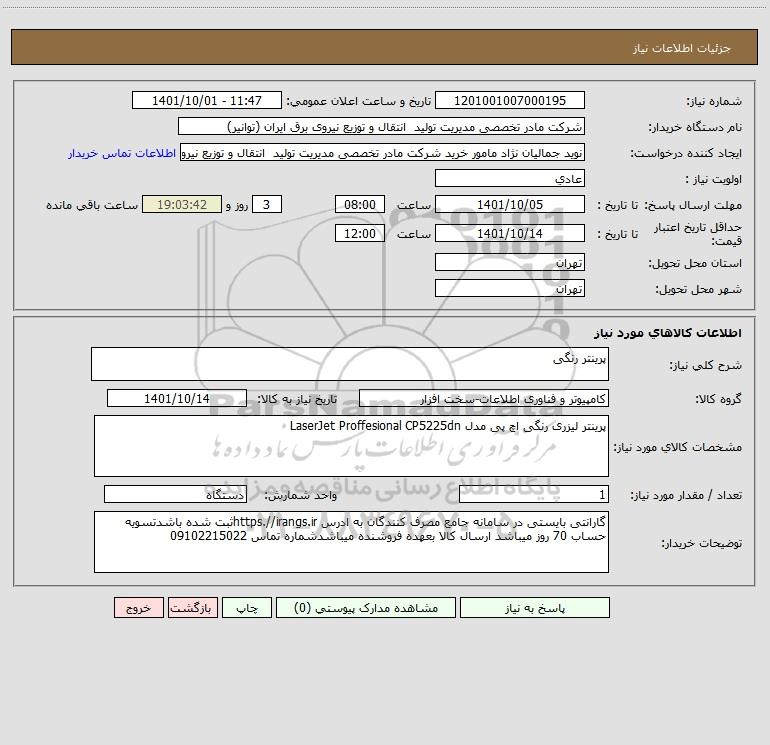Screen dimensions: 770x745
Task: Click the label 'تاریخ و ساعت اعلان عمومی:'
Action: [x=359, y=102]
